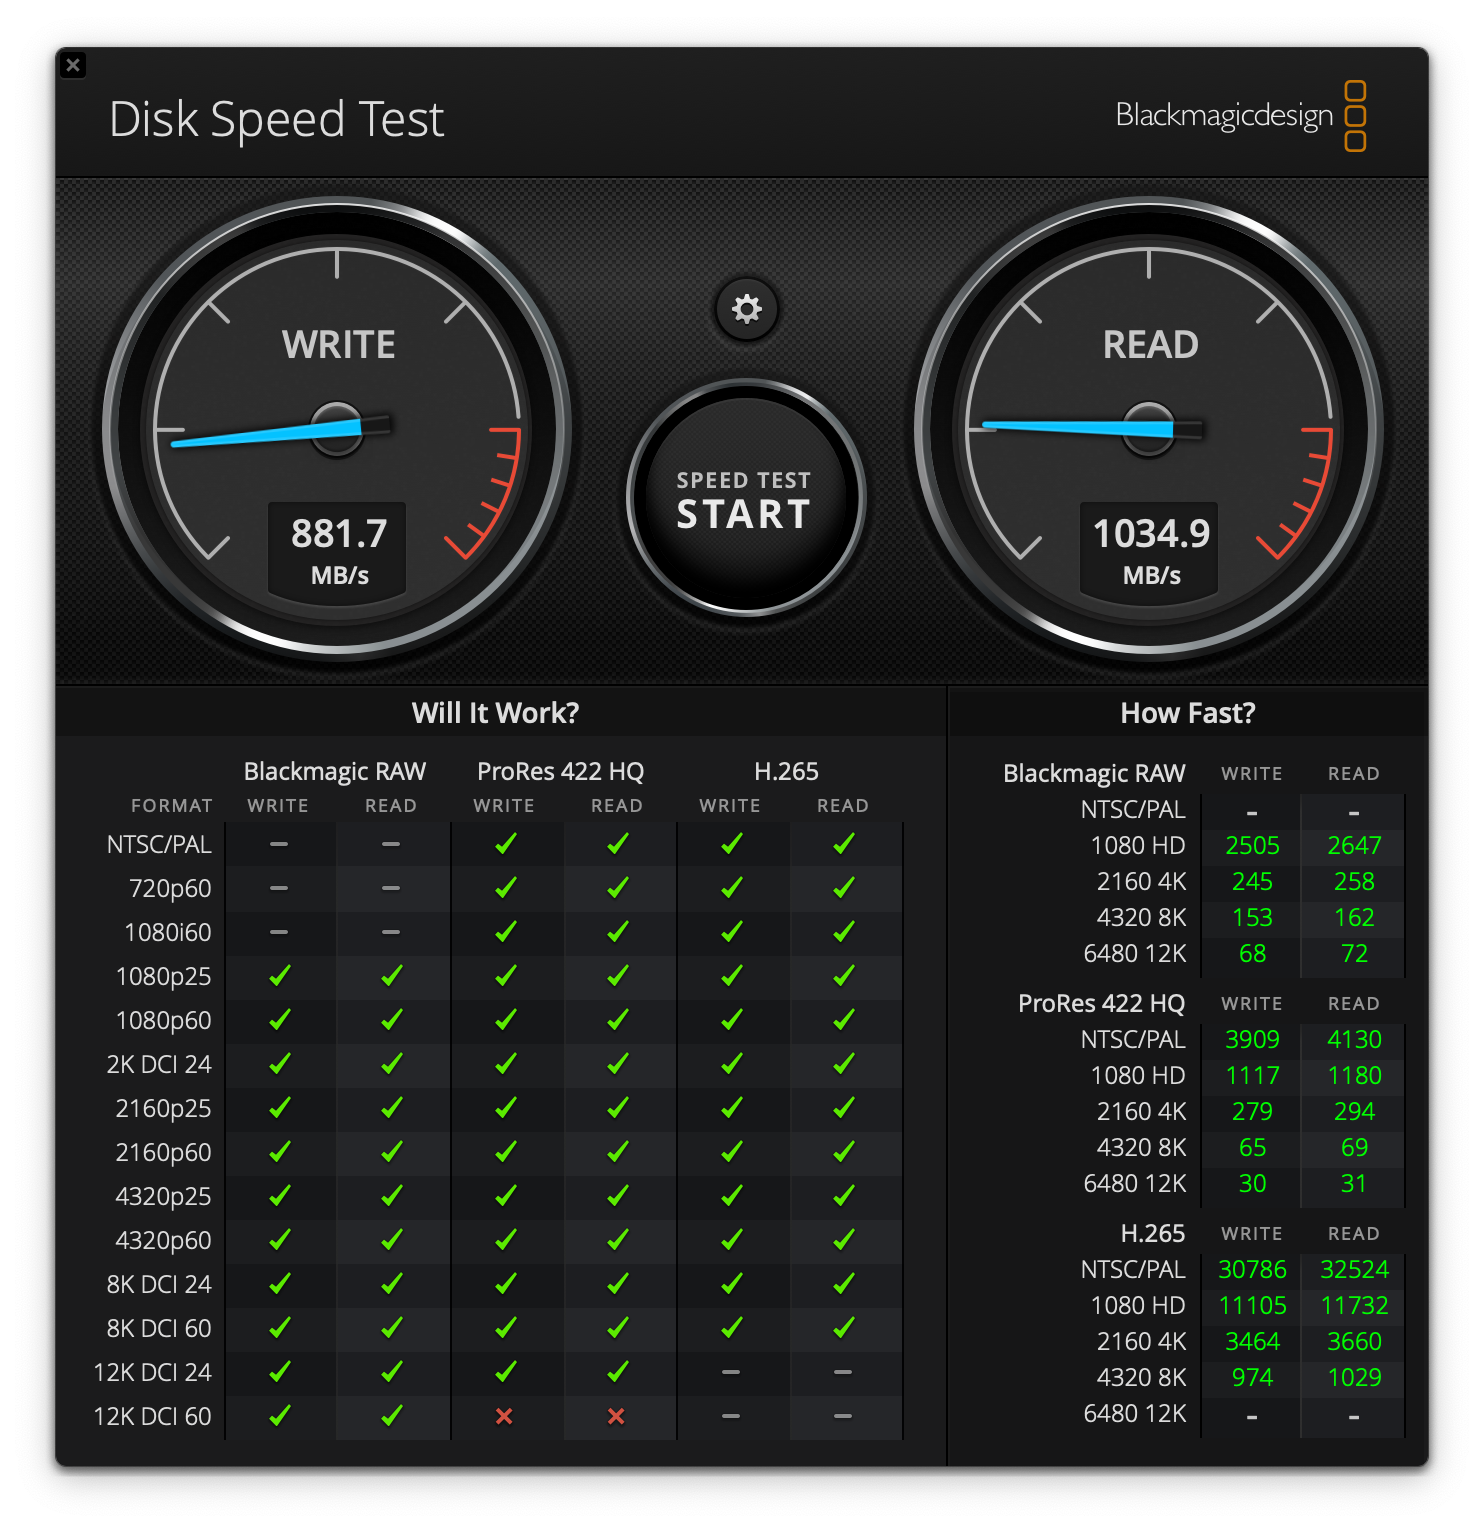The image size is (1484, 1530).
Task: Click H.265 write checkmark for NTSC/PAL
Action: point(732,843)
